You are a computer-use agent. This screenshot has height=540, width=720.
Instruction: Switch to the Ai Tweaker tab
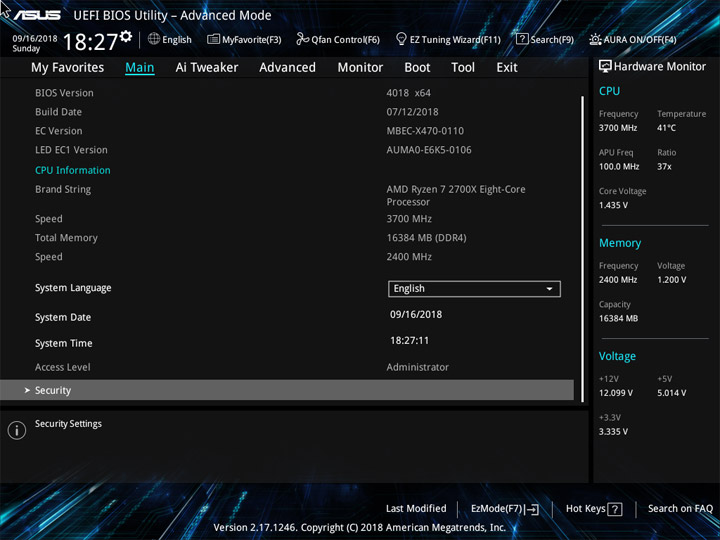pos(207,68)
